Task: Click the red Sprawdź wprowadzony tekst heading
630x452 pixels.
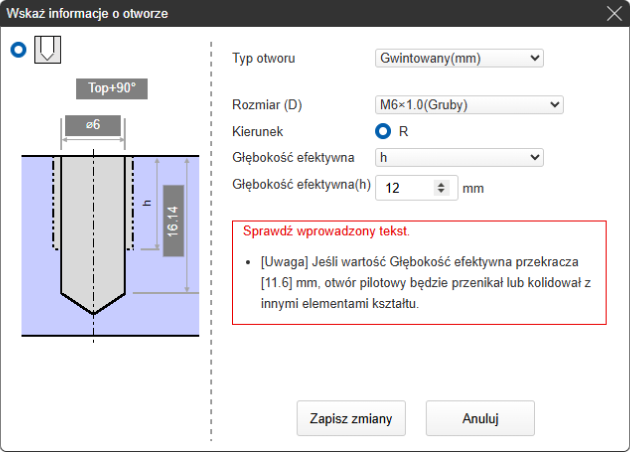Action: (326, 231)
